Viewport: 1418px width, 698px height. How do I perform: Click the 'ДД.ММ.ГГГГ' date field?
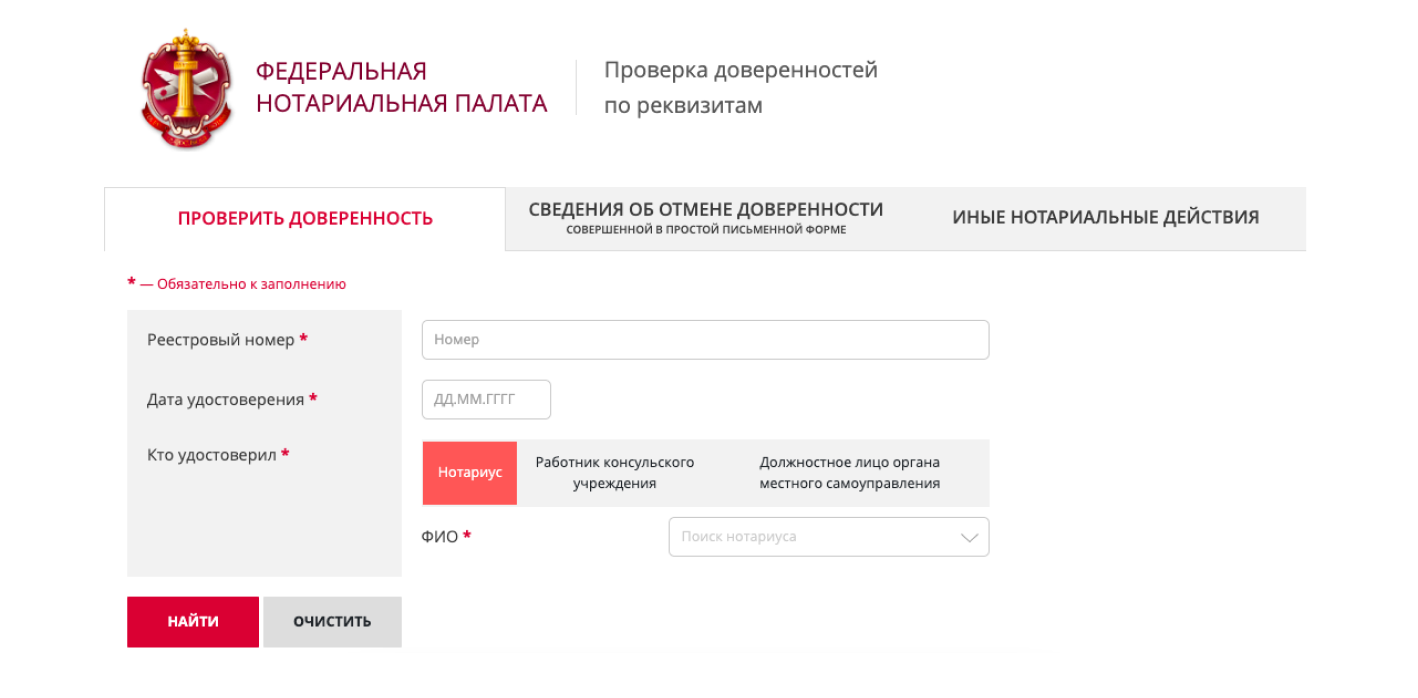(486, 400)
